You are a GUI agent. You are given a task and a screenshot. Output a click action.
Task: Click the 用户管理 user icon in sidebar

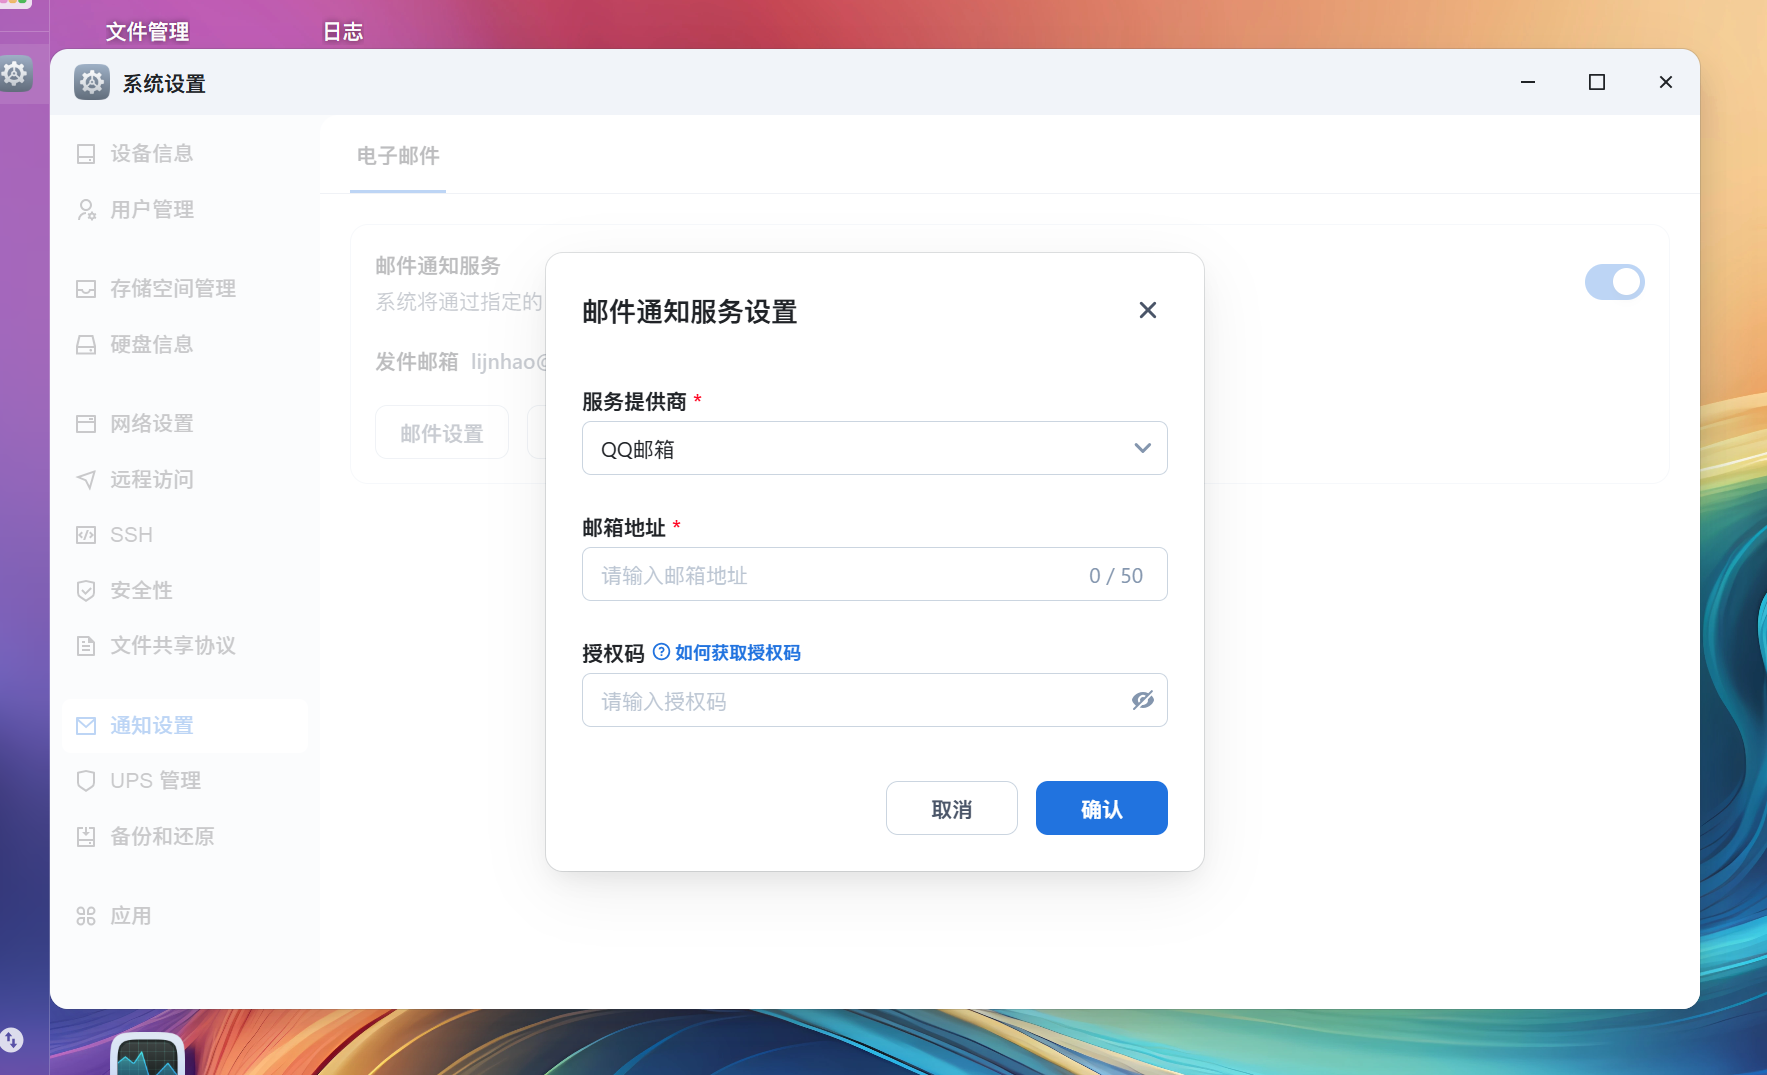[88, 209]
